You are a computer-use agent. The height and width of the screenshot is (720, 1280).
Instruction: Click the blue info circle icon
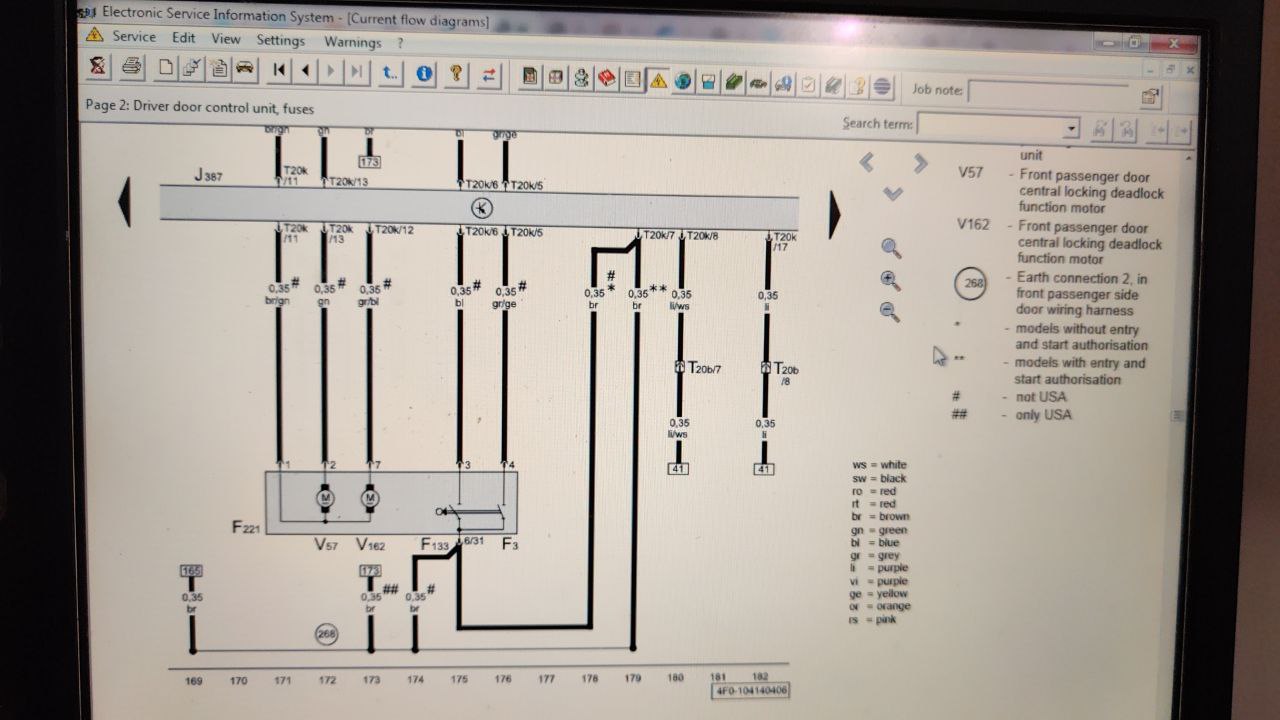pos(424,73)
